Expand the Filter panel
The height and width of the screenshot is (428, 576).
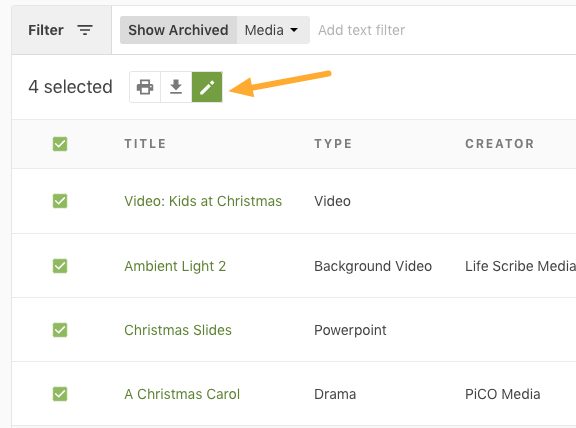coord(61,30)
